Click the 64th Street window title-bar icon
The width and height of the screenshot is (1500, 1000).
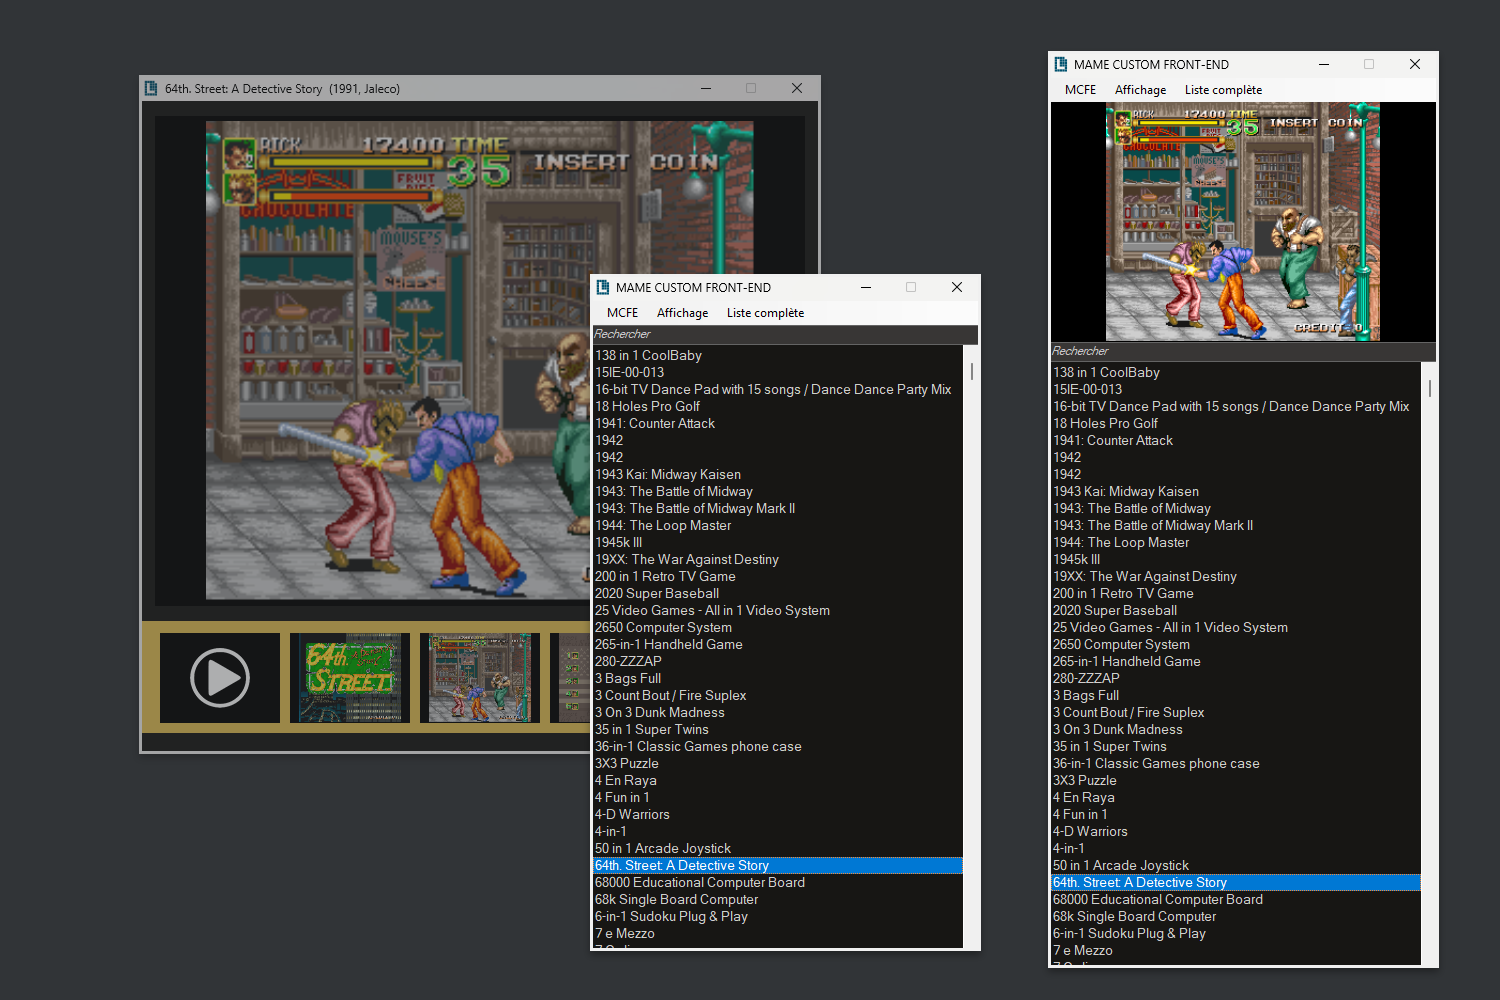(152, 88)
